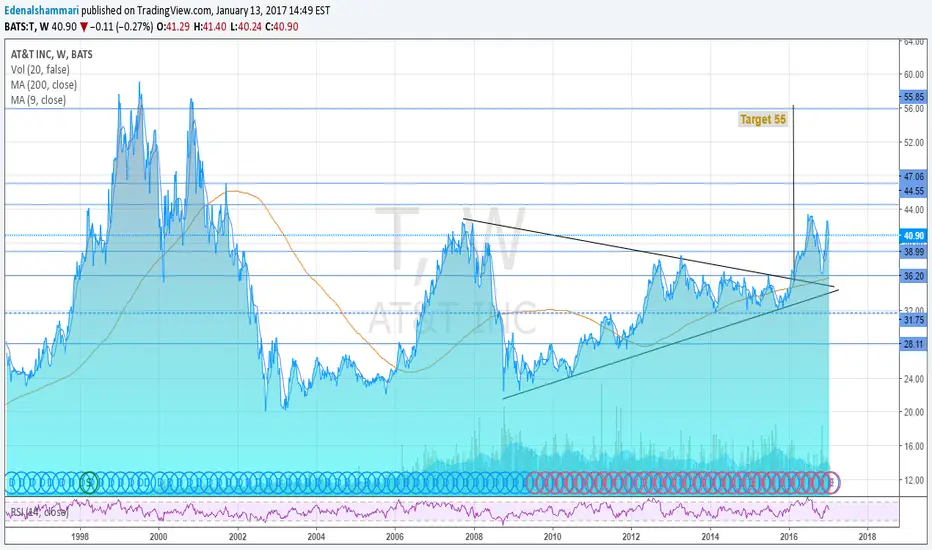
Task: Click the 2010 label on time axis
Action: [552, 536]
